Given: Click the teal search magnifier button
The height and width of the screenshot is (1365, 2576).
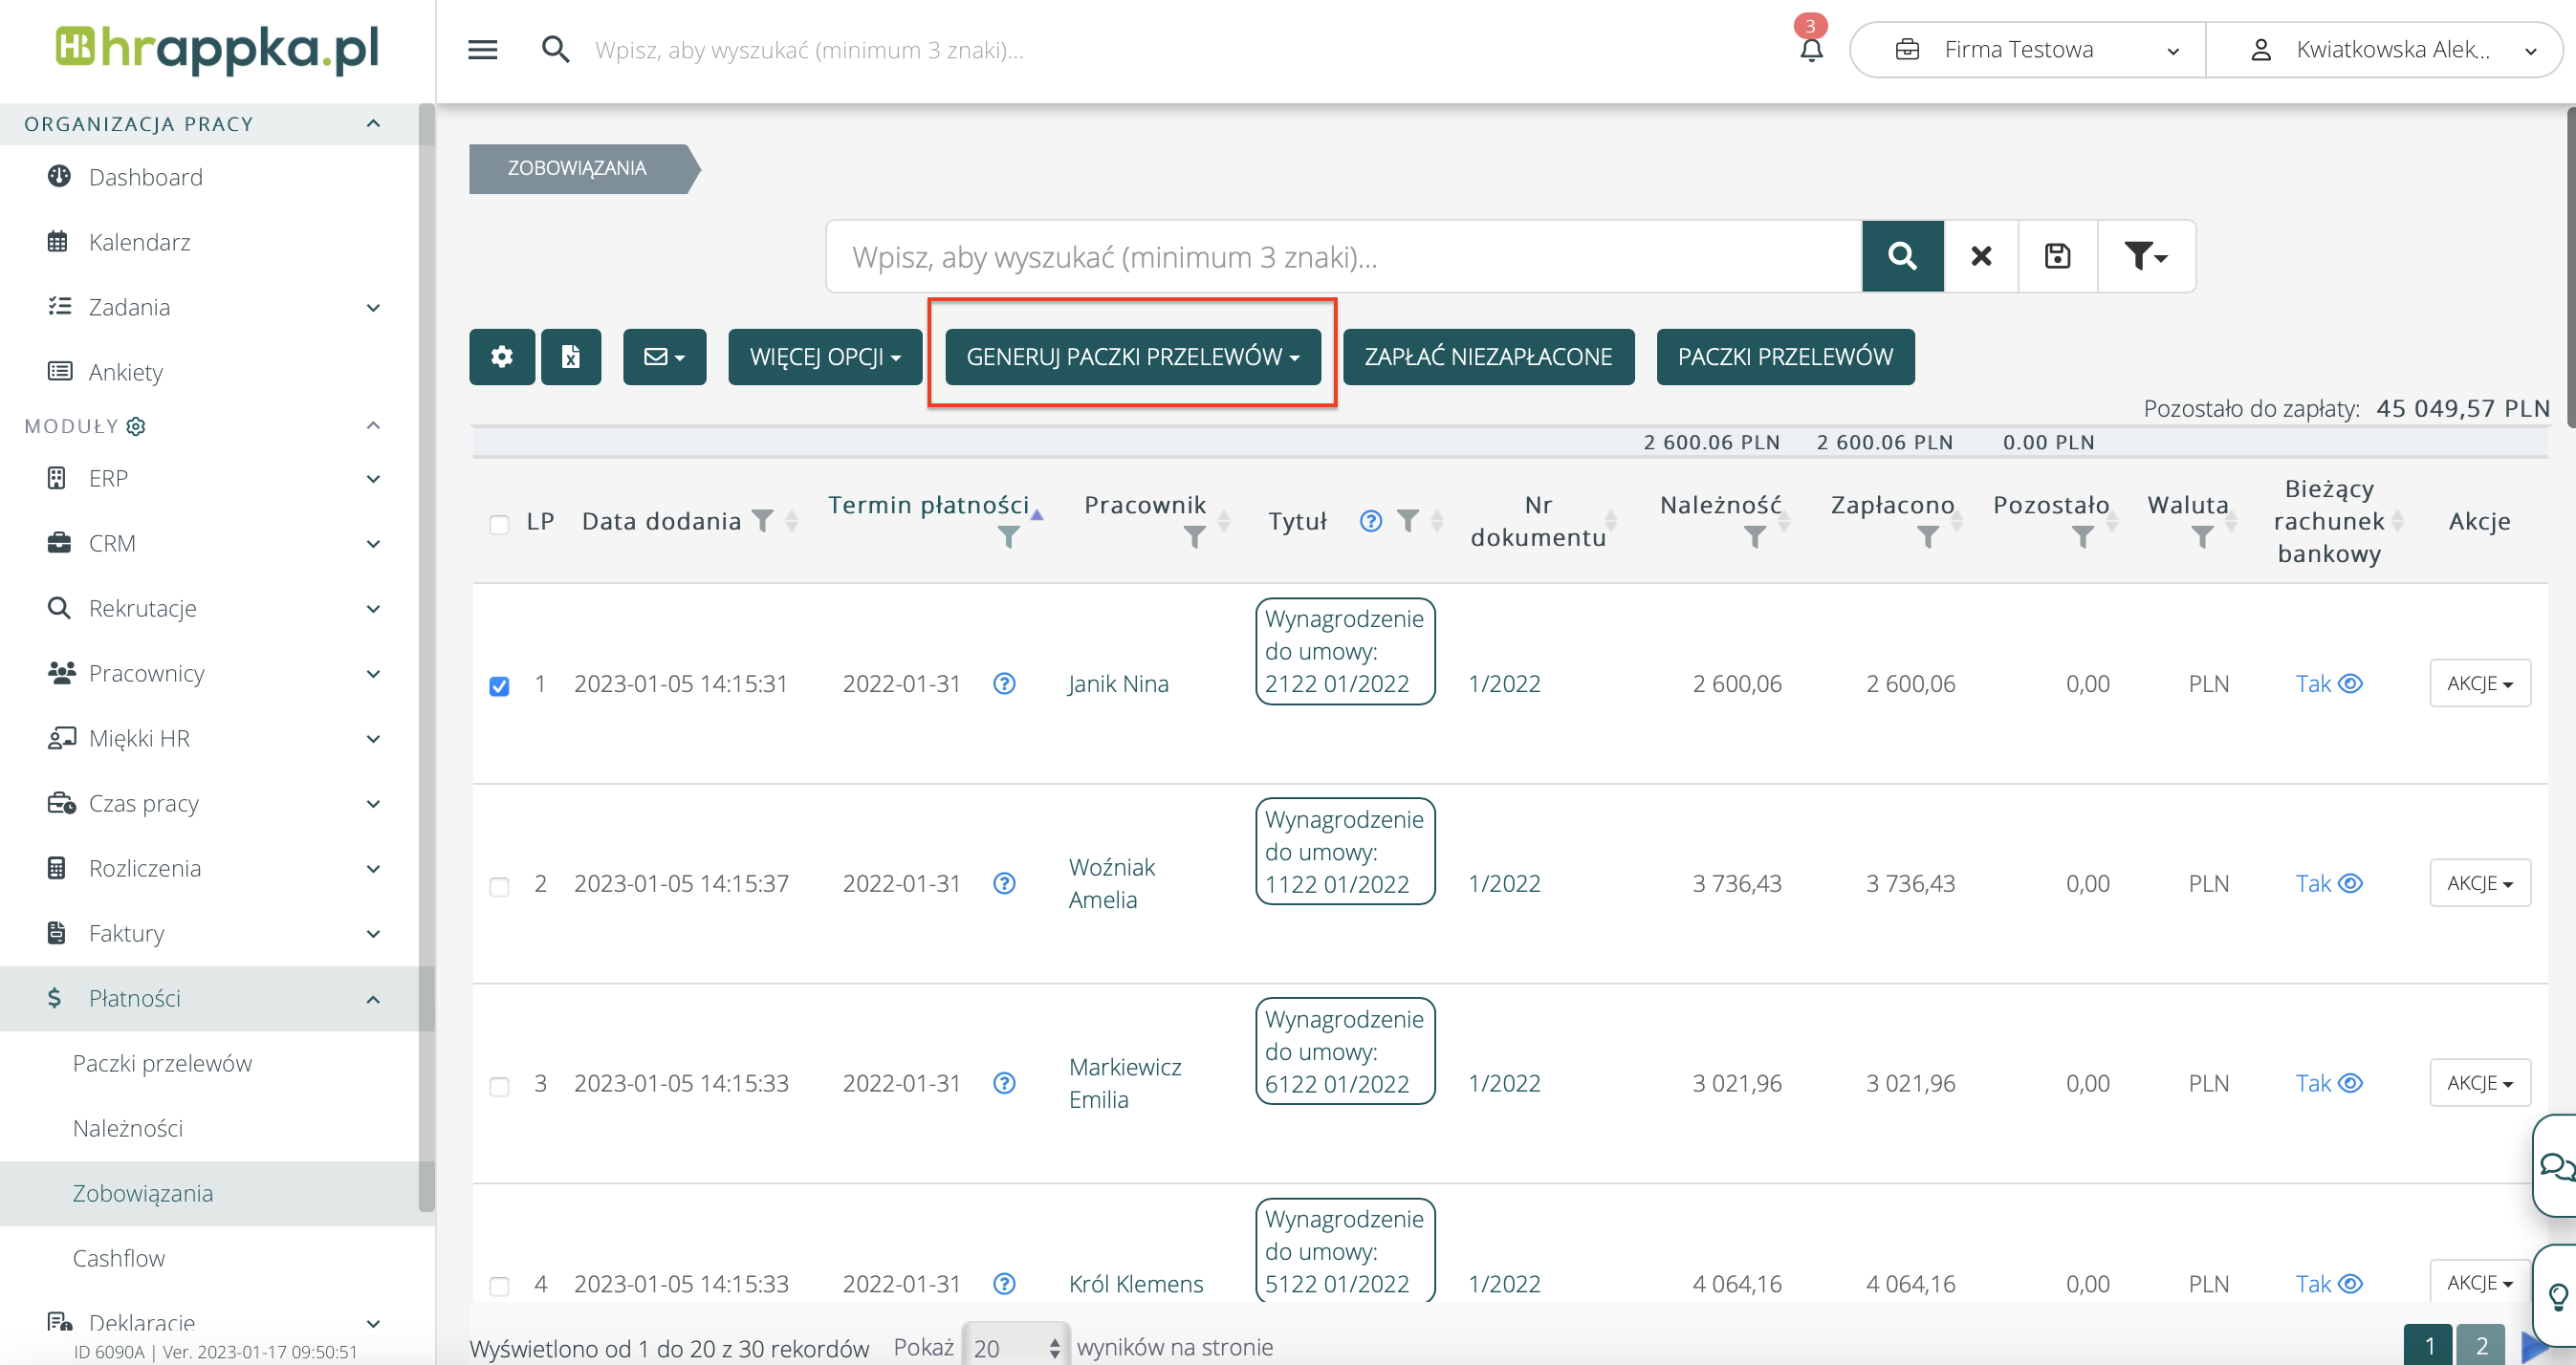Looking at the screenshot, I should pyautogui.click(x=1902, y=256).
